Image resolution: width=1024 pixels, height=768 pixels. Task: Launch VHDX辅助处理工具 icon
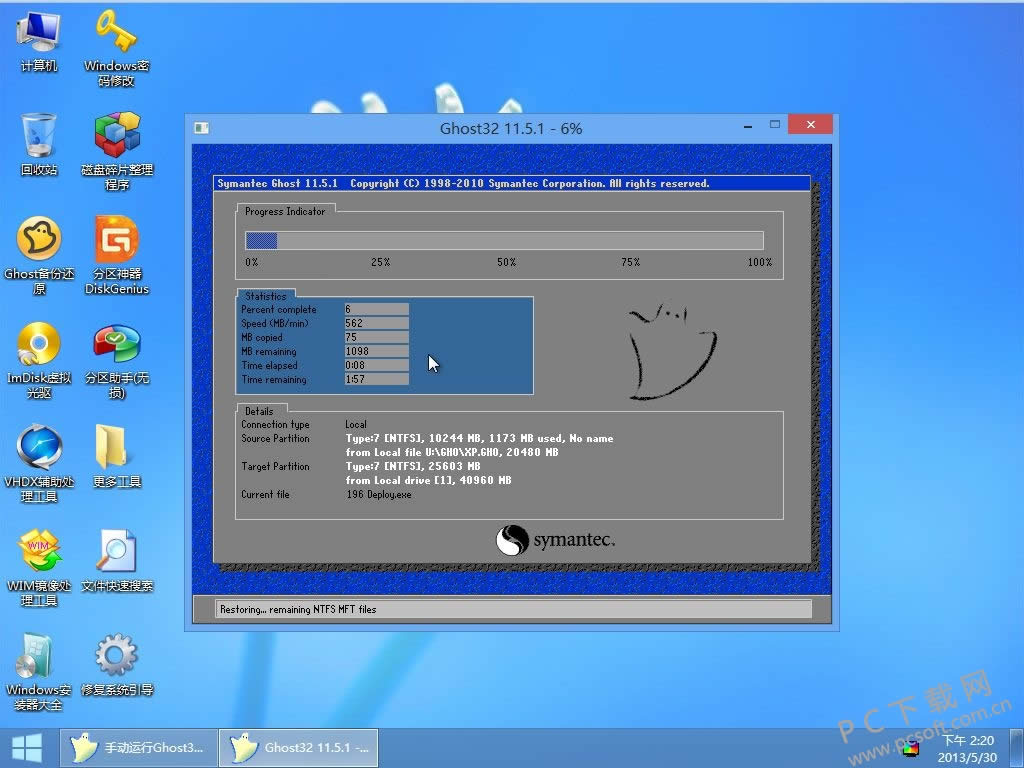tap(39, 449)
